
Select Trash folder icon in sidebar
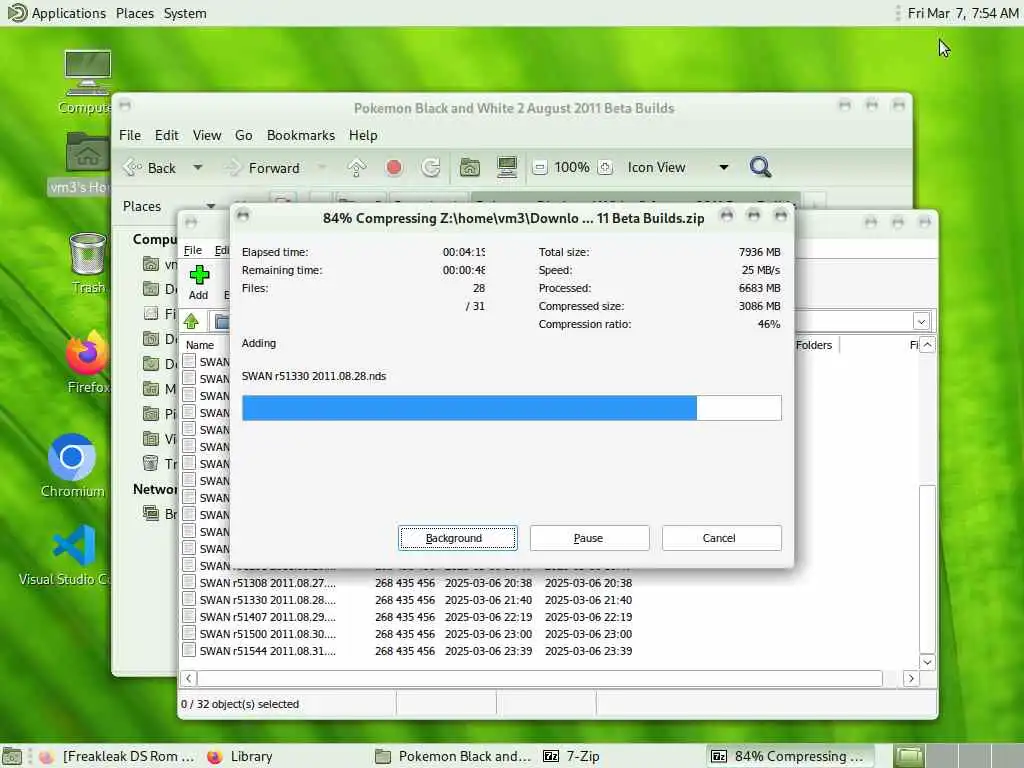151,463
